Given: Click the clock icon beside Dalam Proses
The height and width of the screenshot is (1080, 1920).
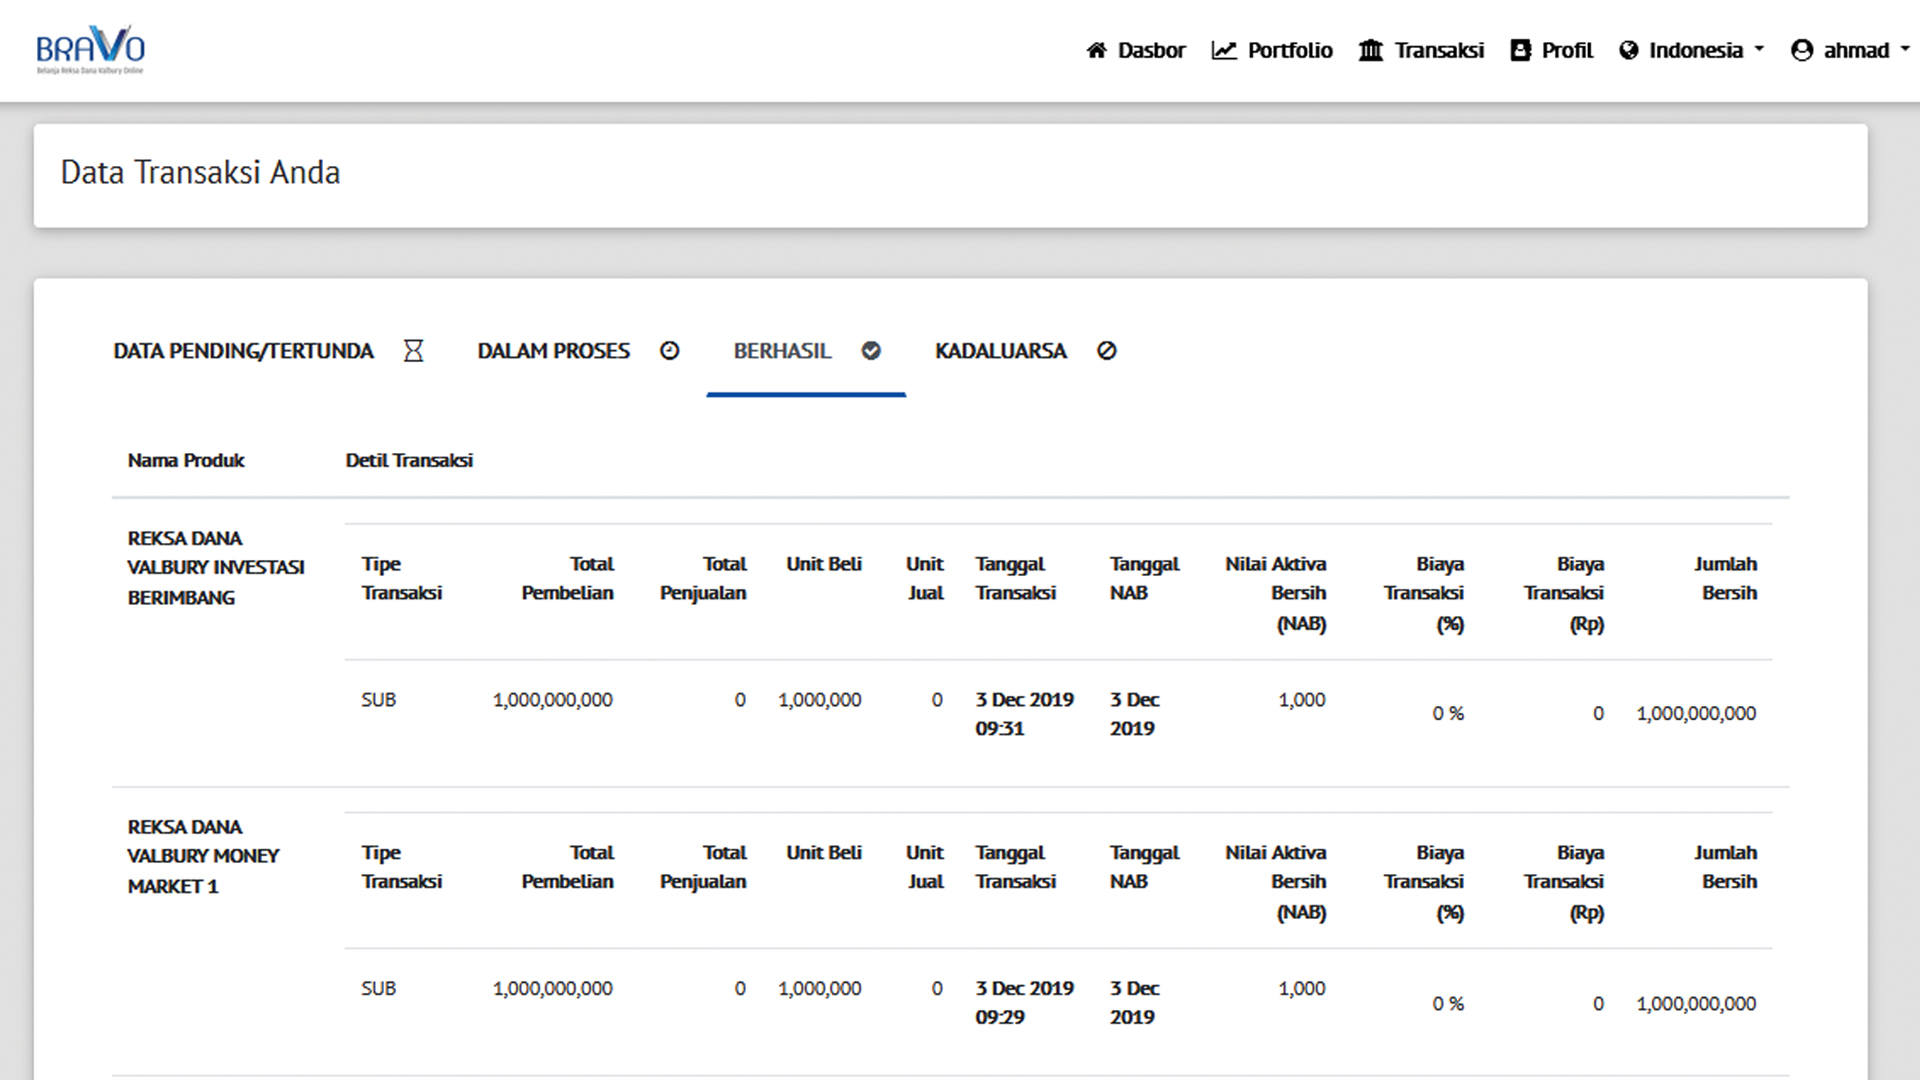Looking at the screenshot, I should pyautogui.click(x=670, y=351).
